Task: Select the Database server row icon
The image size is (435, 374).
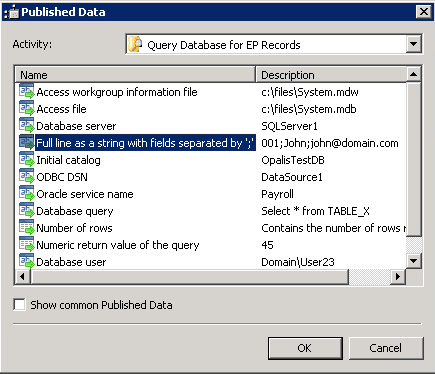Action: pyautogui.click(x=27, y=126)
